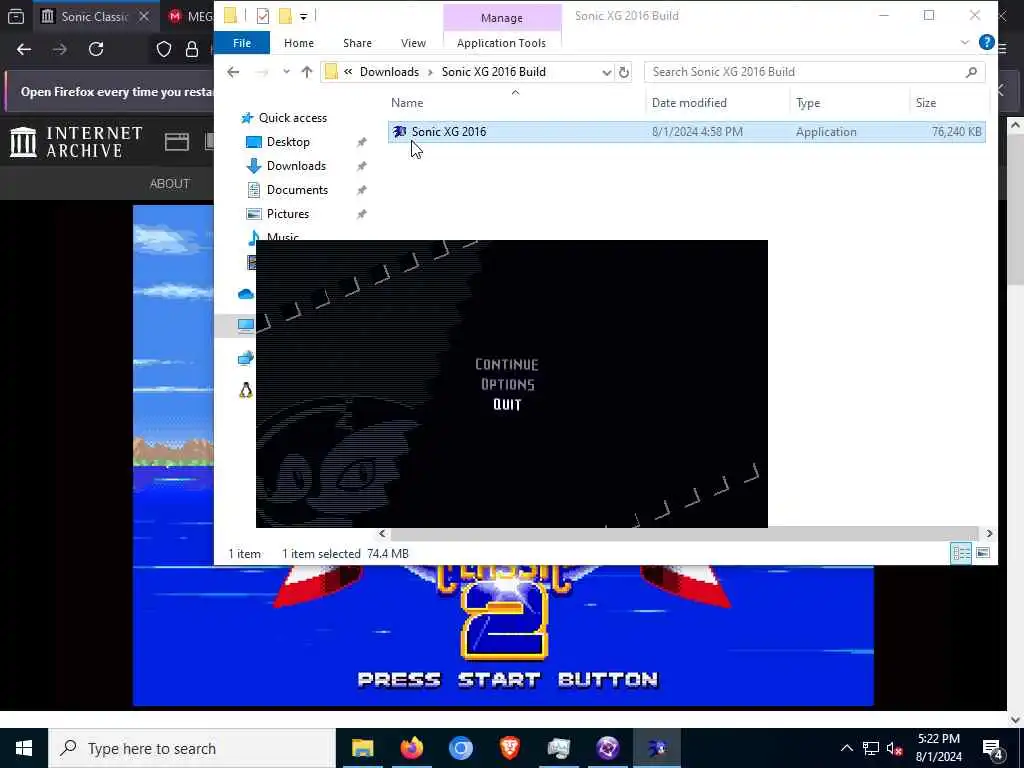The image size is (1024, 768).
Task: Select the Sonic Classic Firefox tab
Action: [x=94, y=16]
